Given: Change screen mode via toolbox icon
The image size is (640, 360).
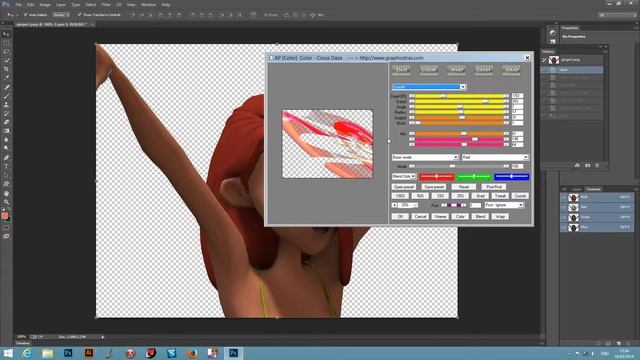Looking at the screenshot, I should [6, 236].
